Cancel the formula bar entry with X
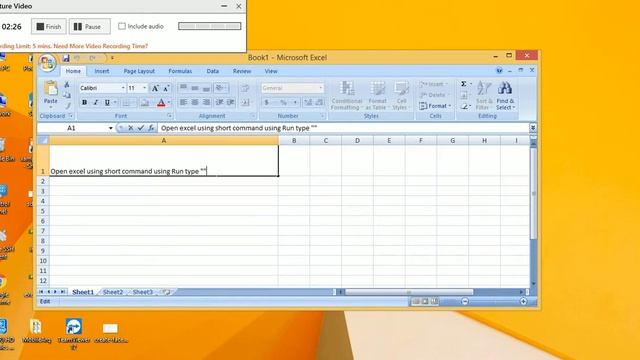The width and height of the screenshot is (640, 360). [131, 128]
